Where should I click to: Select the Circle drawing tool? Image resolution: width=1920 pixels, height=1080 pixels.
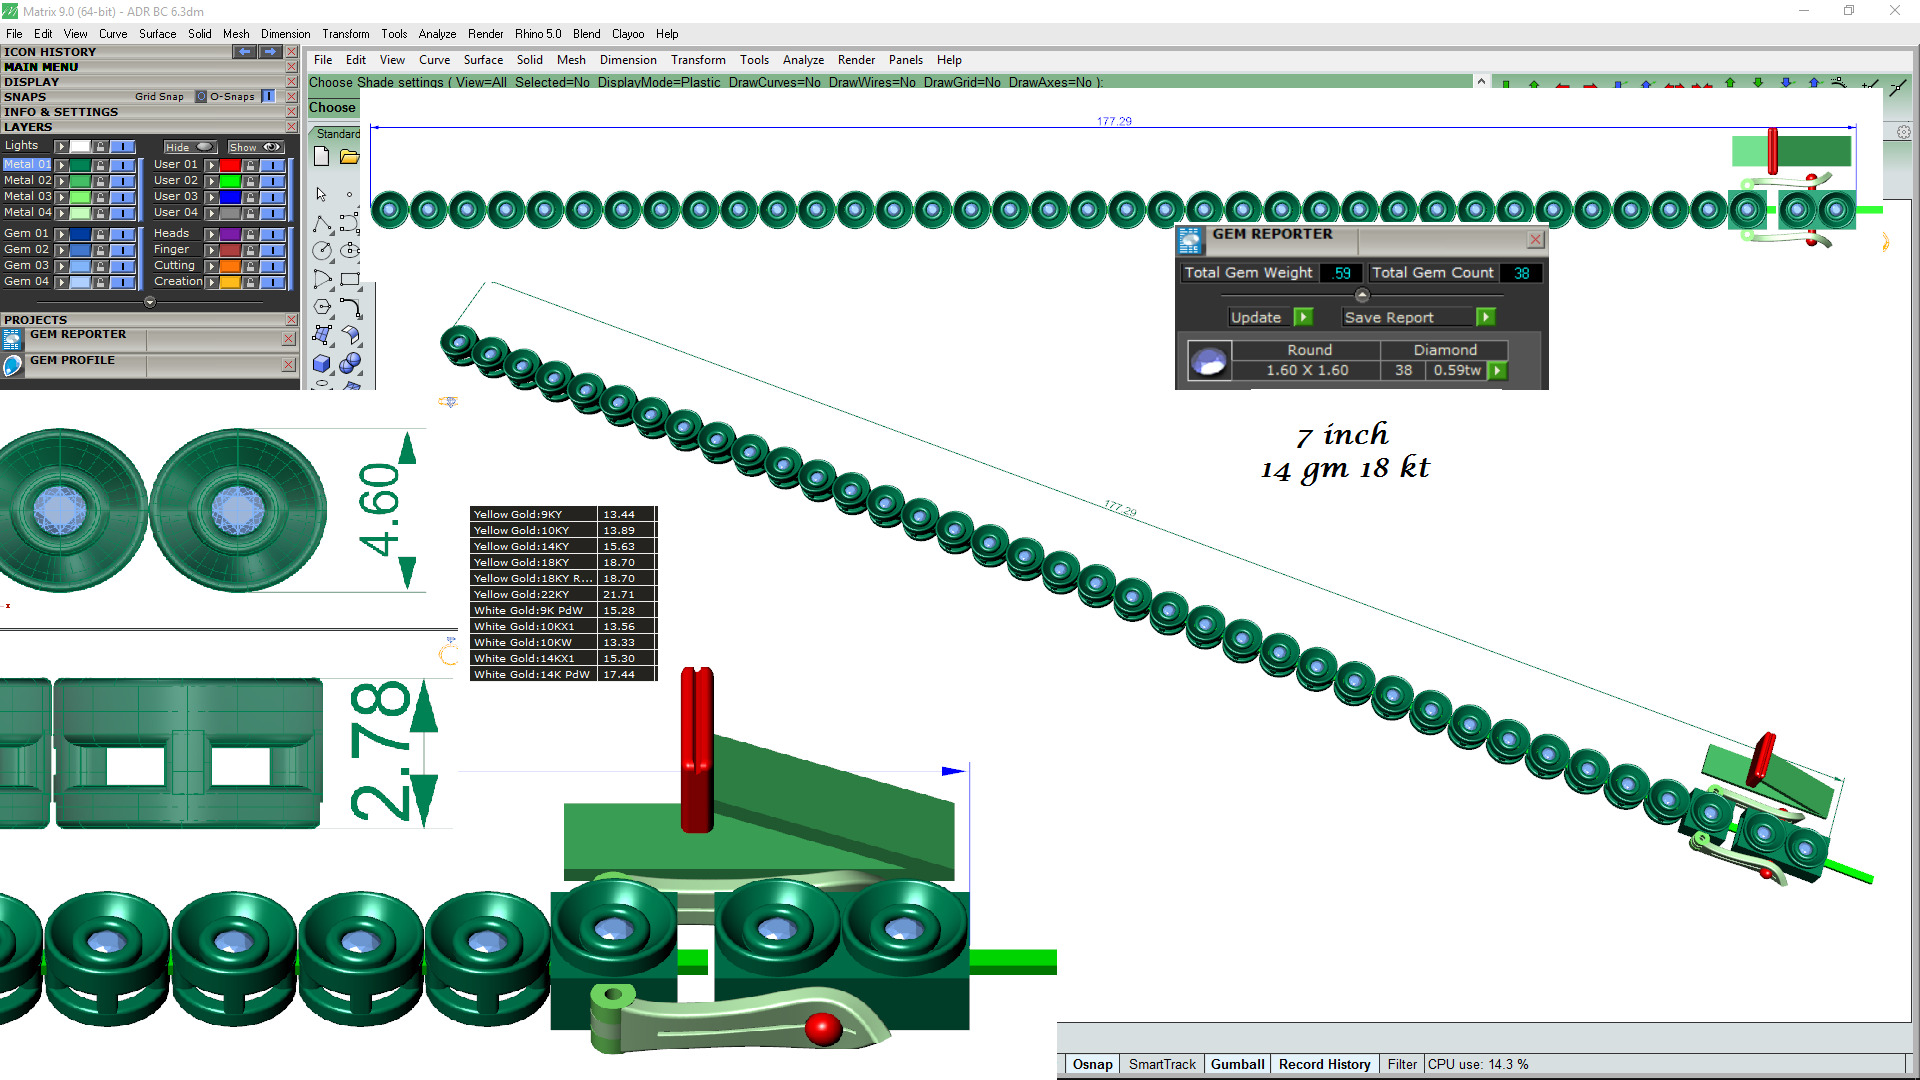click(x=322, y=251)
